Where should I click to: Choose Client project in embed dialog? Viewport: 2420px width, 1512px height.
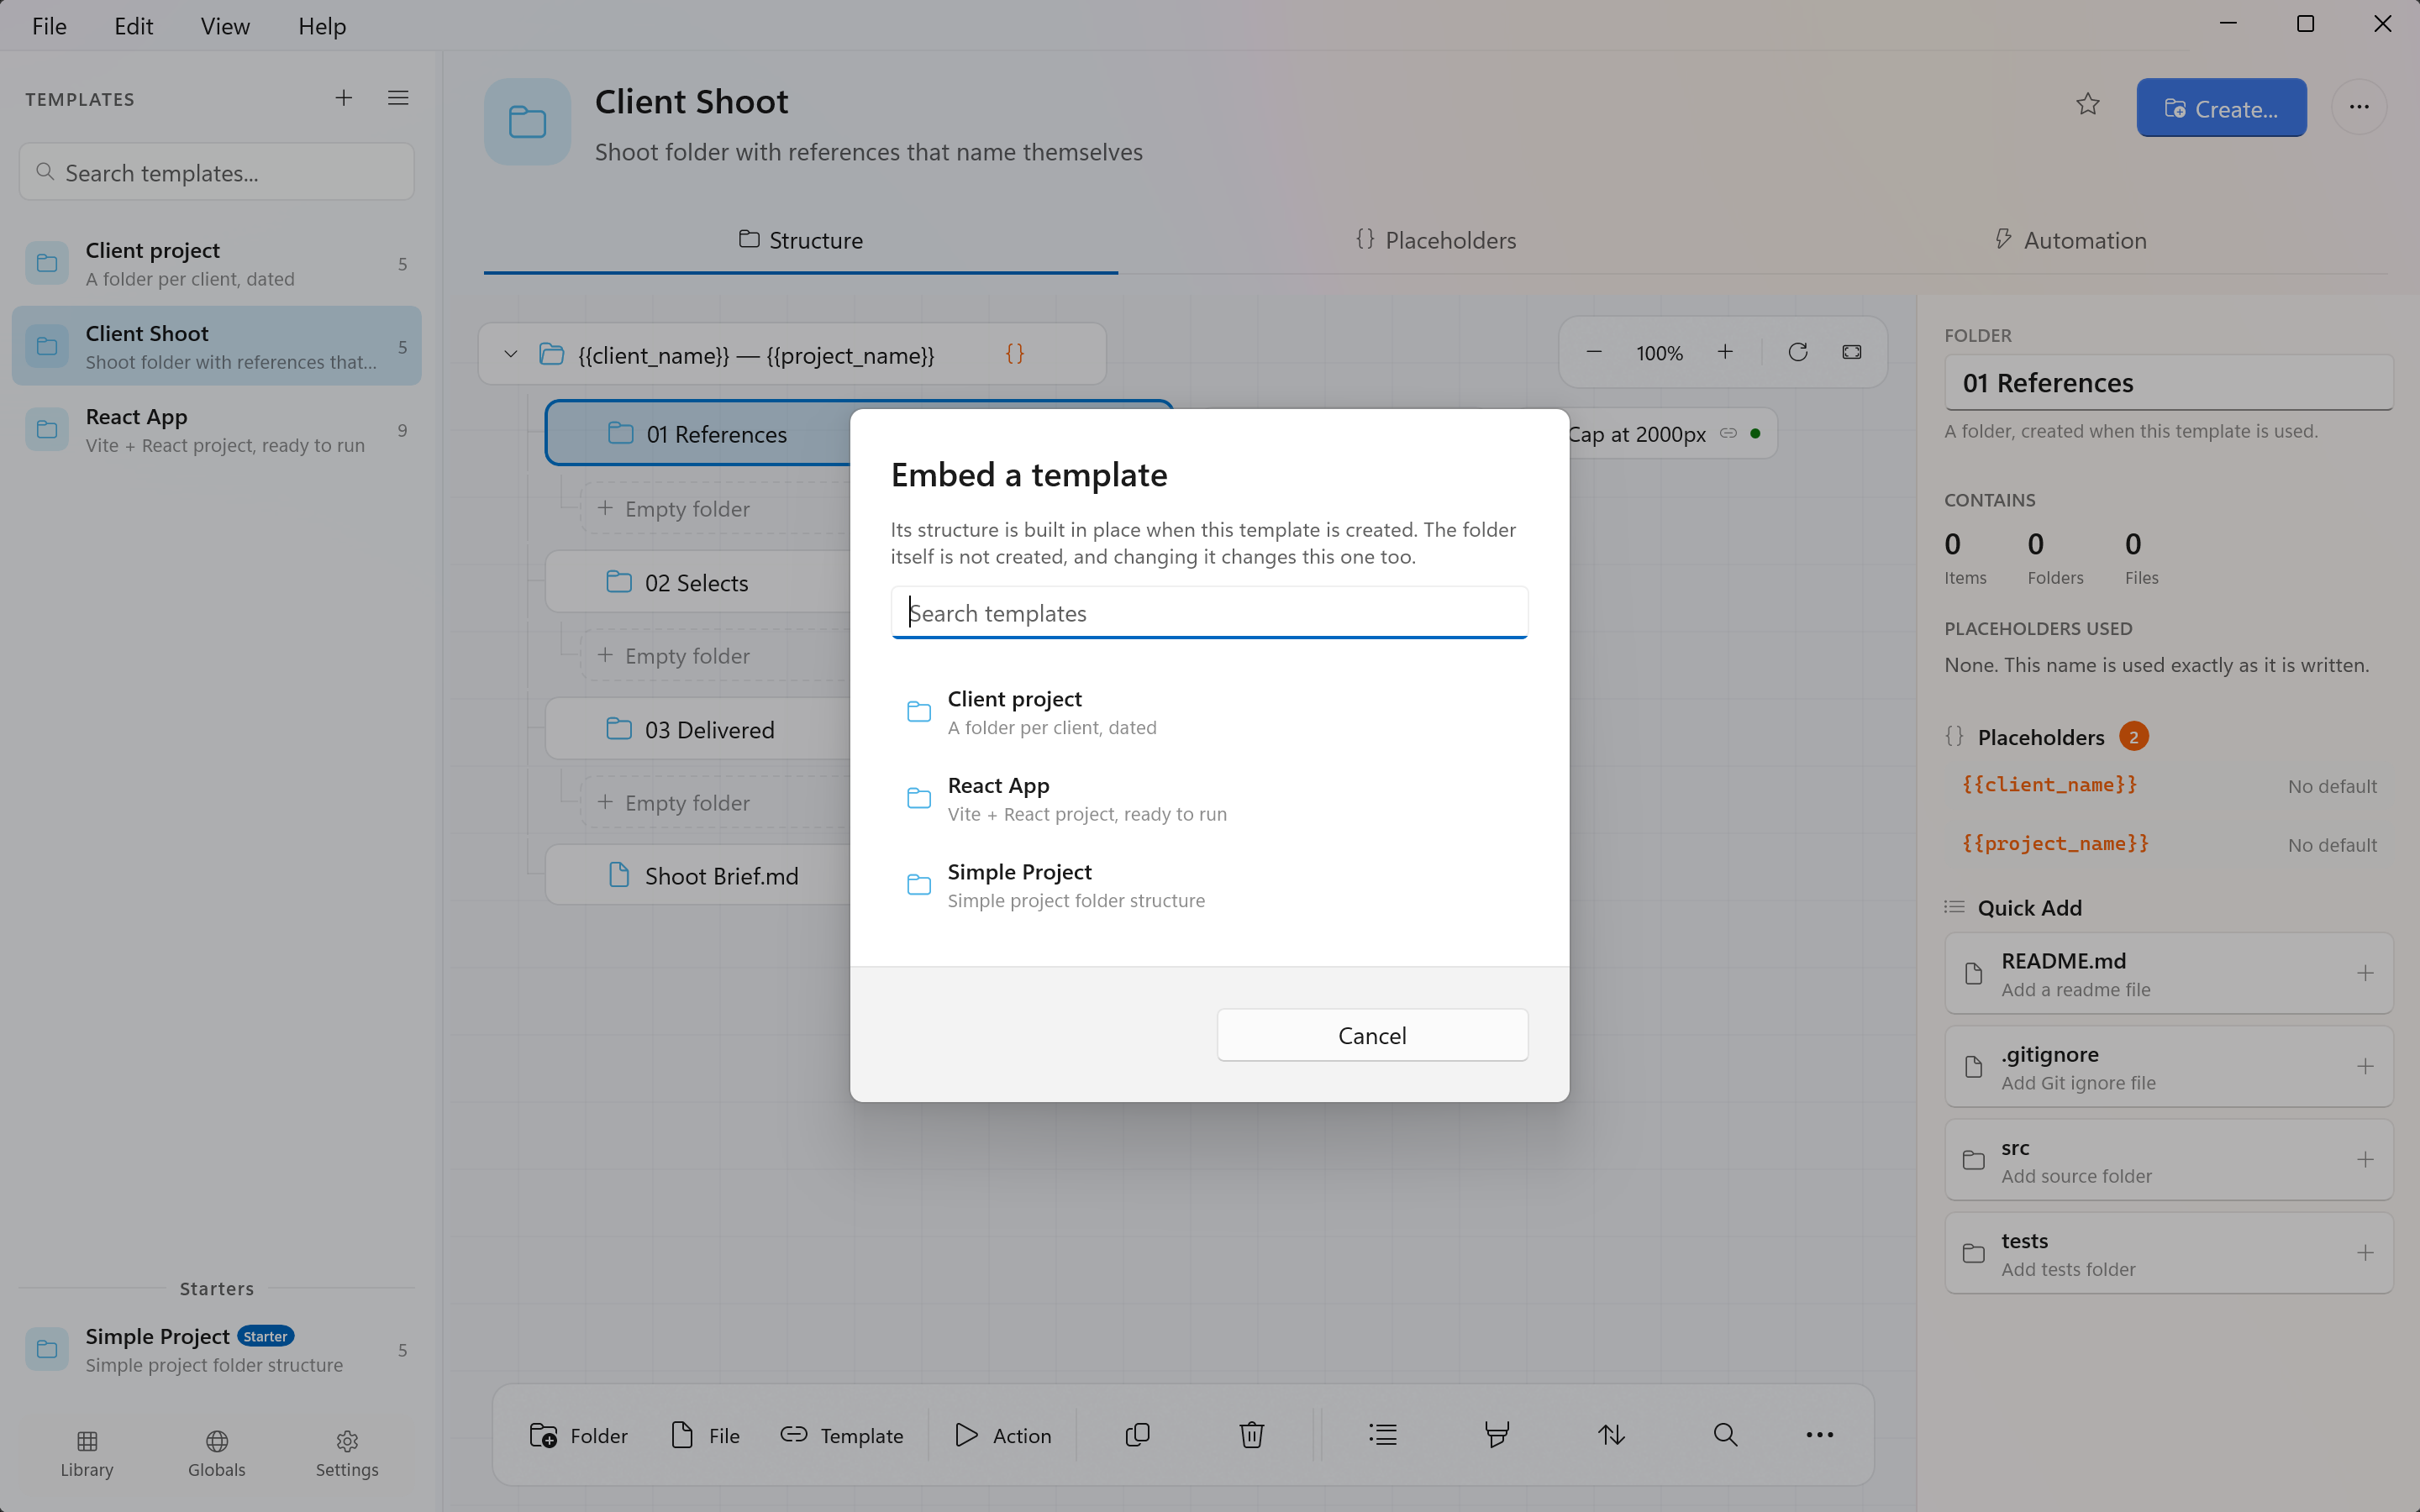point(1209,712)
